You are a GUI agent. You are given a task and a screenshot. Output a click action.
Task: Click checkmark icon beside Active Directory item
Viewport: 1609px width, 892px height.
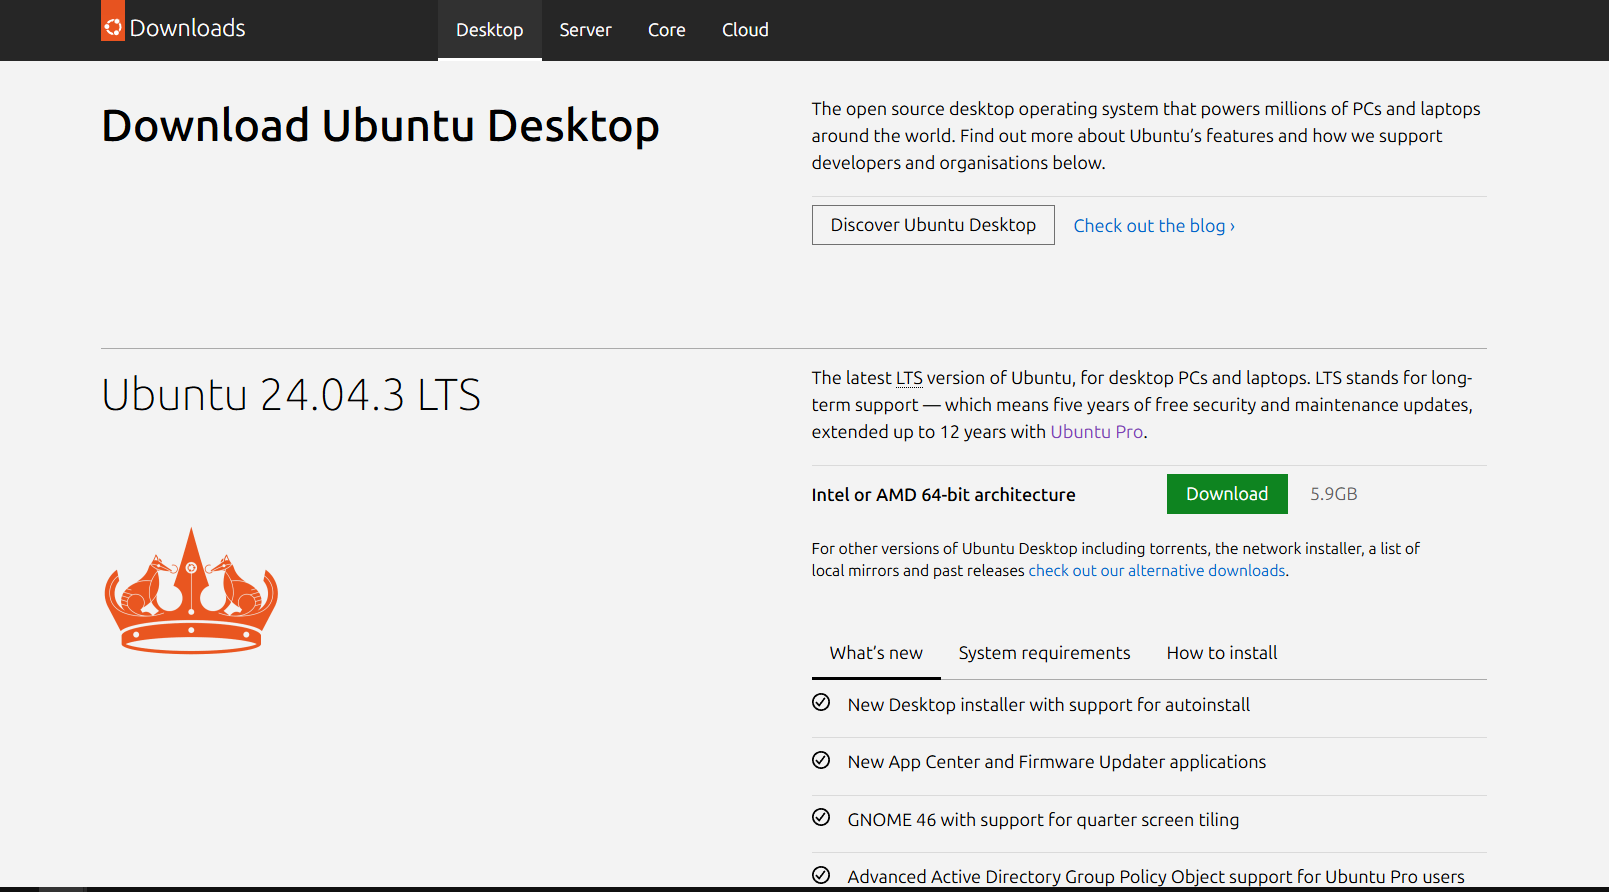[x=821, y=875]
